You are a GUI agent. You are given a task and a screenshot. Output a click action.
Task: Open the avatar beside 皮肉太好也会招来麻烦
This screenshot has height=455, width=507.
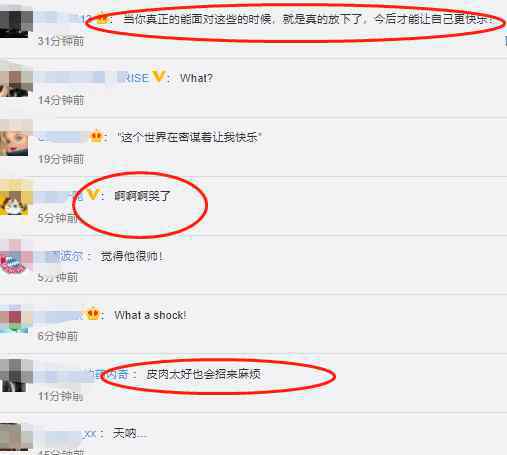coord(14,375)
